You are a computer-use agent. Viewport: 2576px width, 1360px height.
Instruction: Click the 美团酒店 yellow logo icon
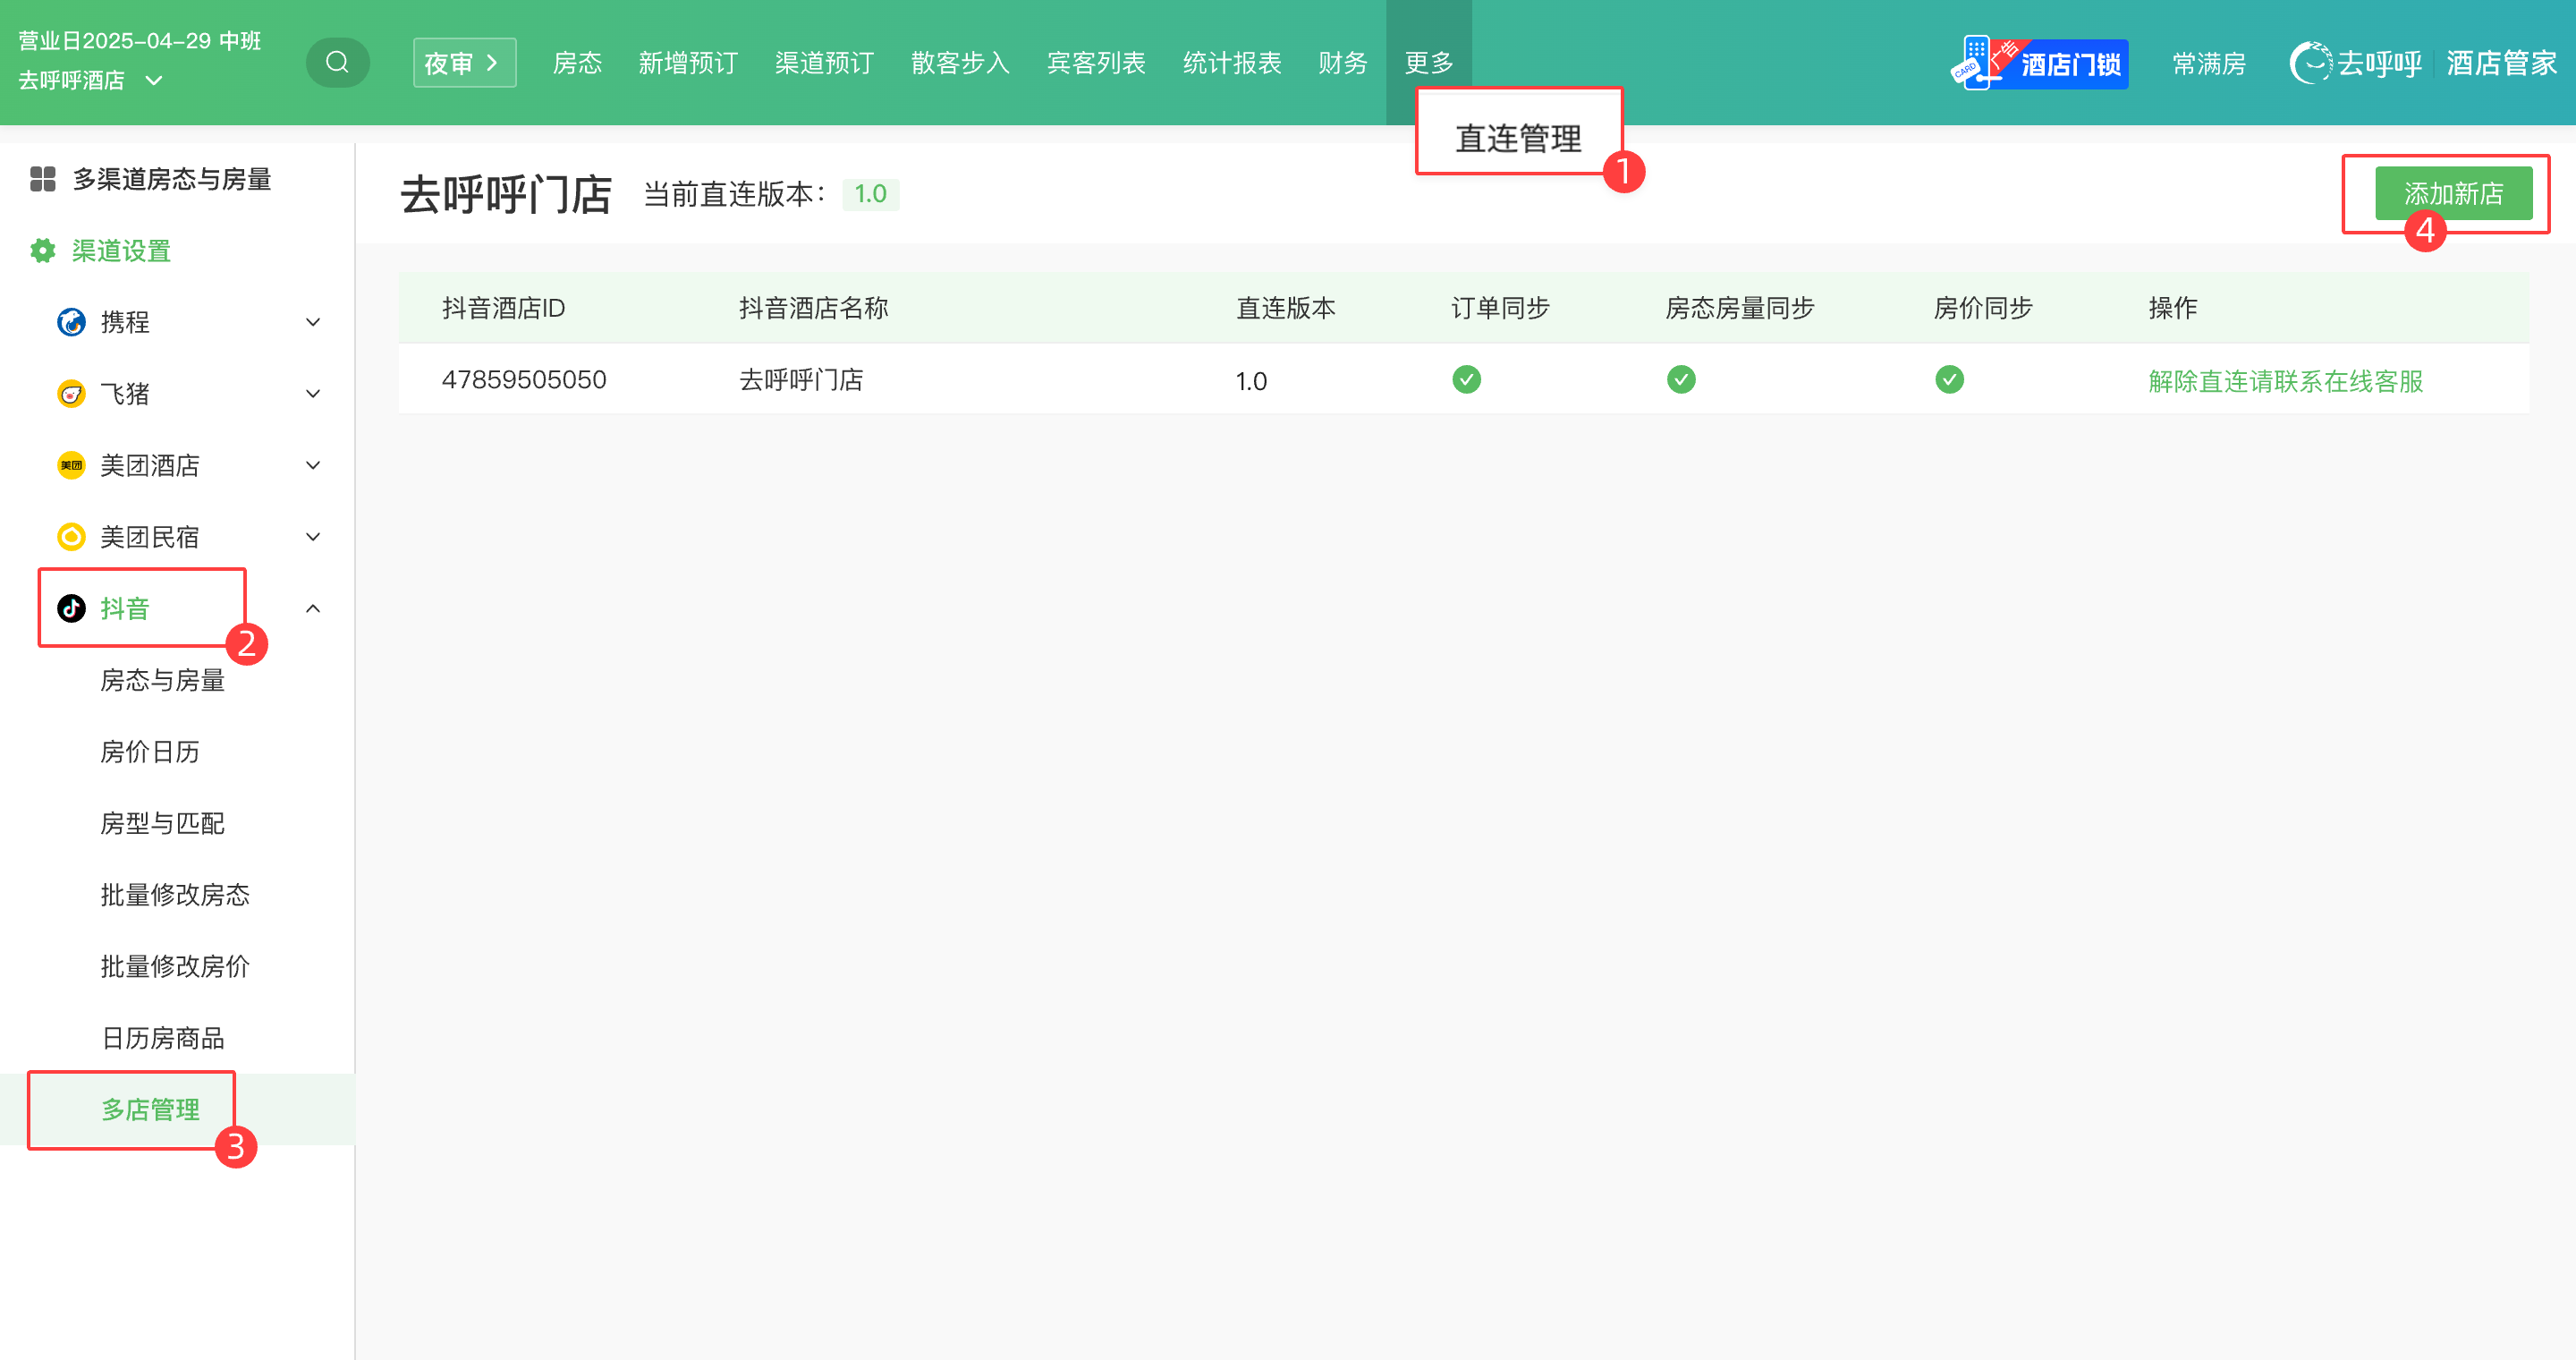tap(71, 465)
